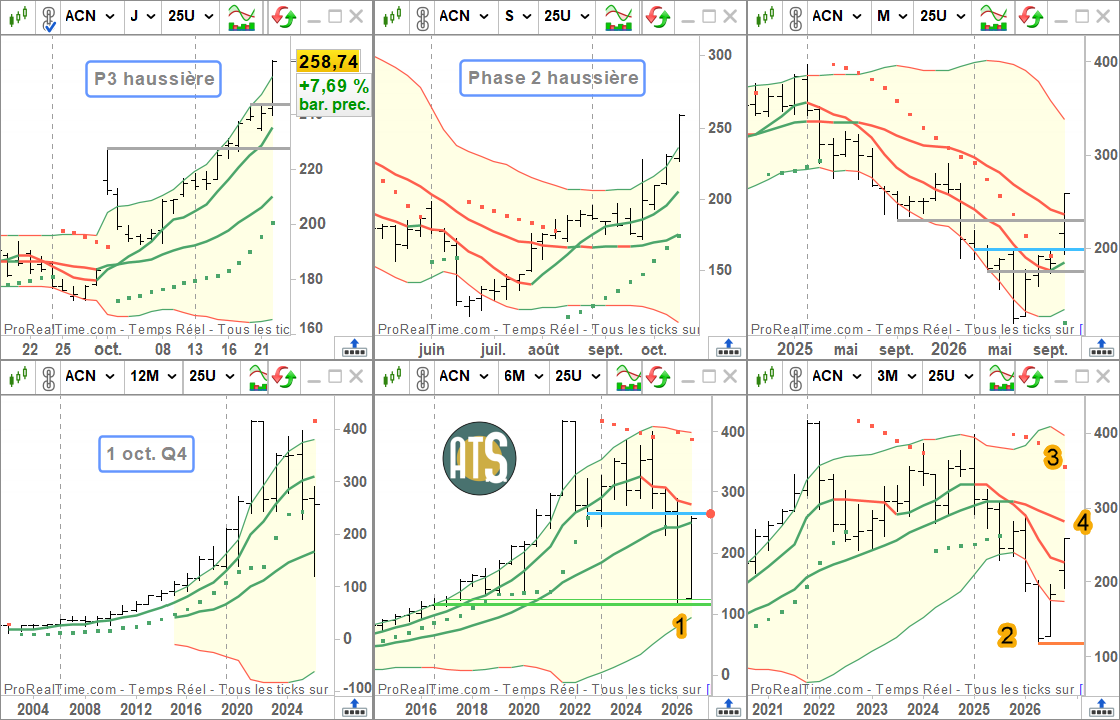1120x720 pixels.
Task: Open chart style icon in the 3M panel
Action: click(766, 376)
